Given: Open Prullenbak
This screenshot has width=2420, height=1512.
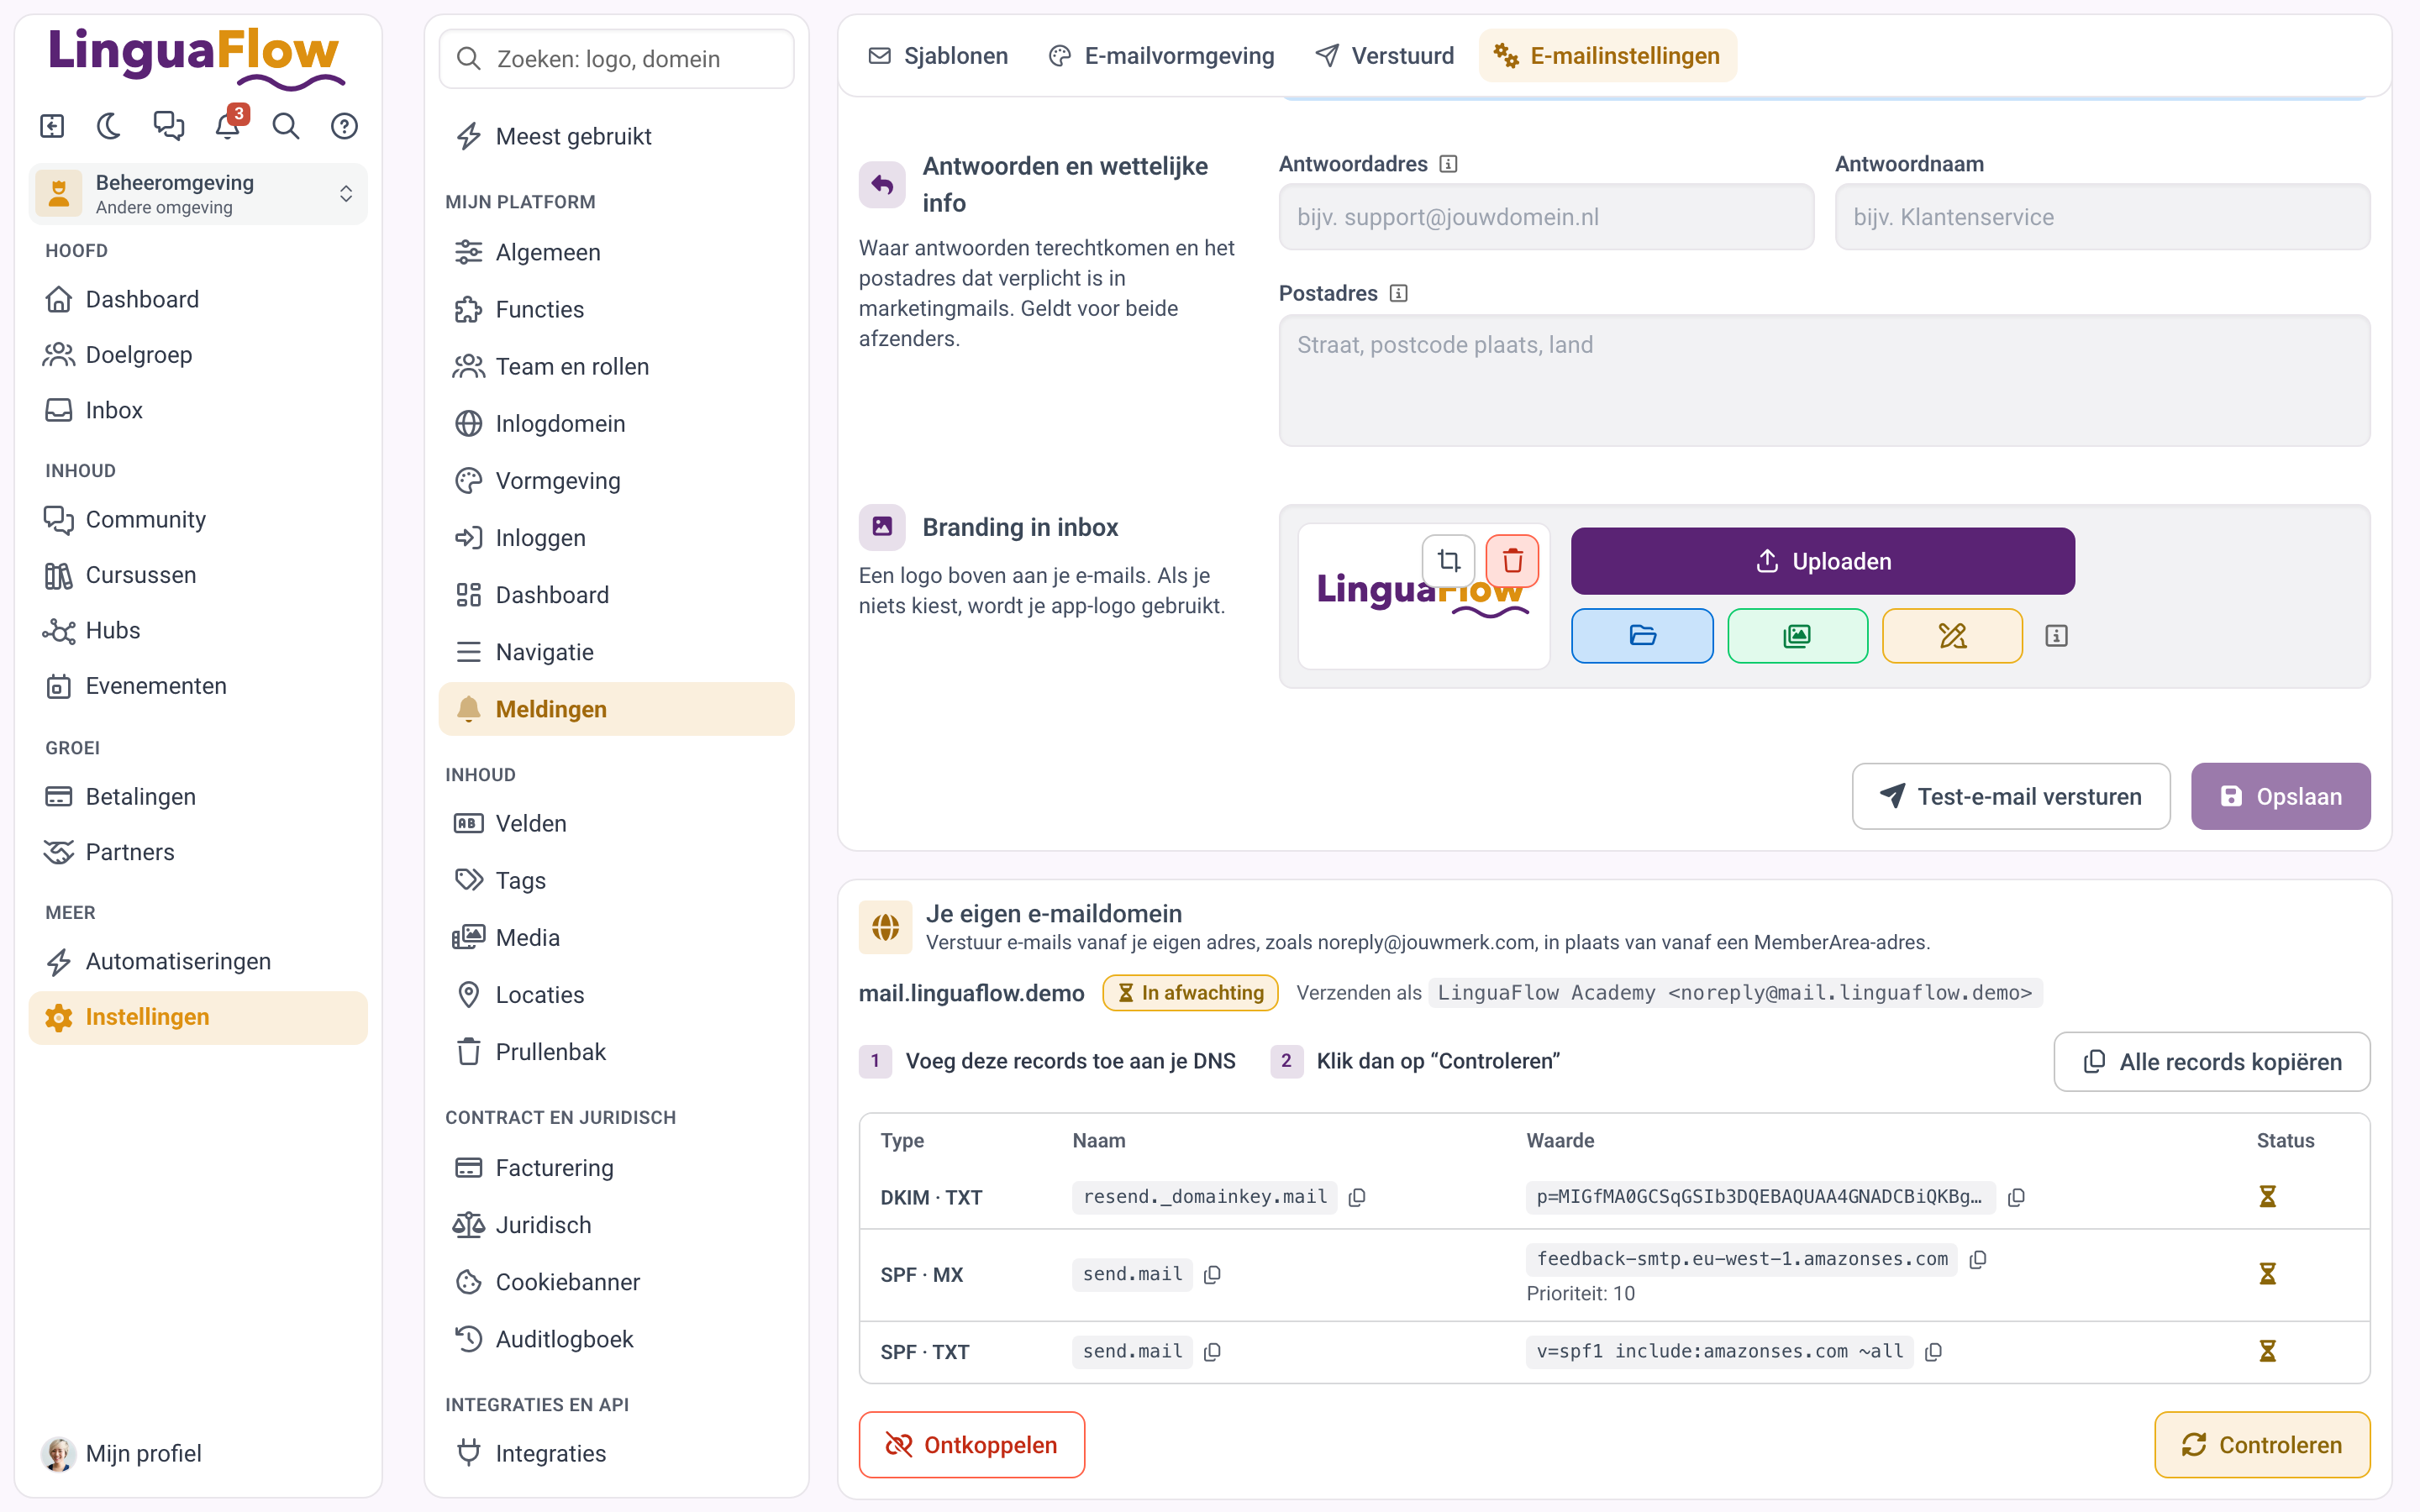Looking at the screenshot, I should tap(616, 1052).
